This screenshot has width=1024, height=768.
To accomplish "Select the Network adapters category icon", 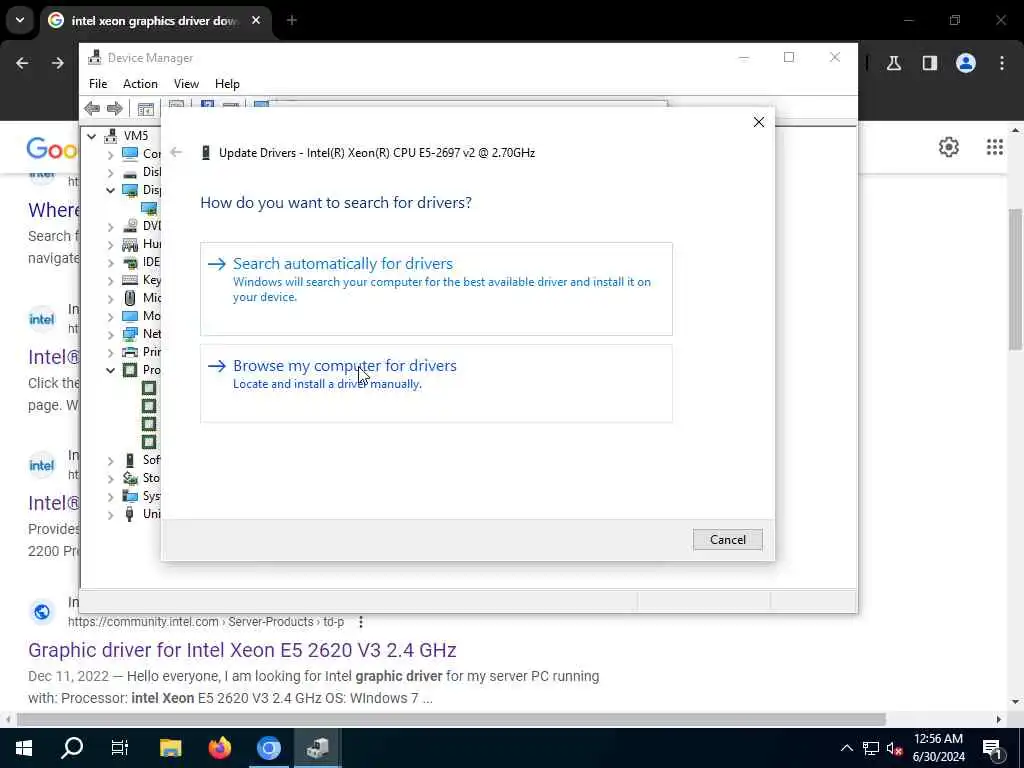I will [x=131, y=334].
